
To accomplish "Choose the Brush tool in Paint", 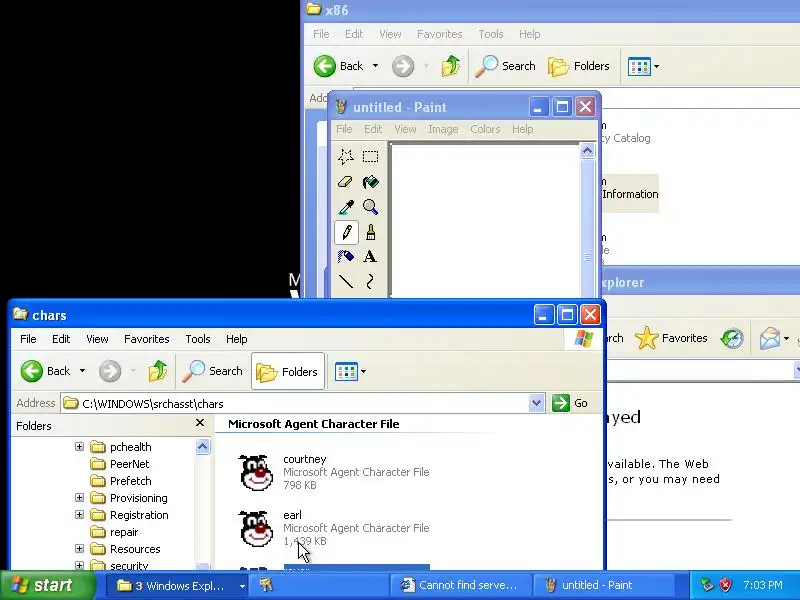I will click(x=370, y=232).
